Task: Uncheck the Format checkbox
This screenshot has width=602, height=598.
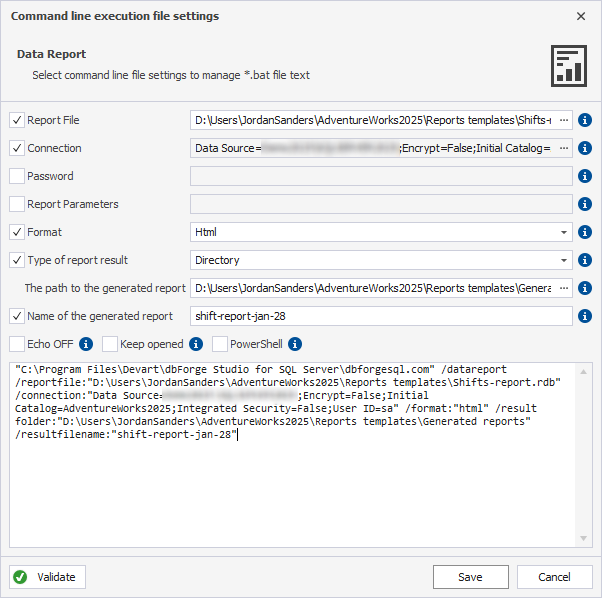Action: pyautogui.click(x=17, y=232)
